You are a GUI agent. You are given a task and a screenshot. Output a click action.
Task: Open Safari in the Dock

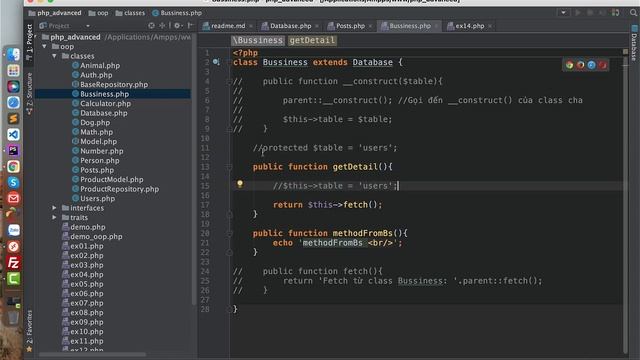coord(13,102)
